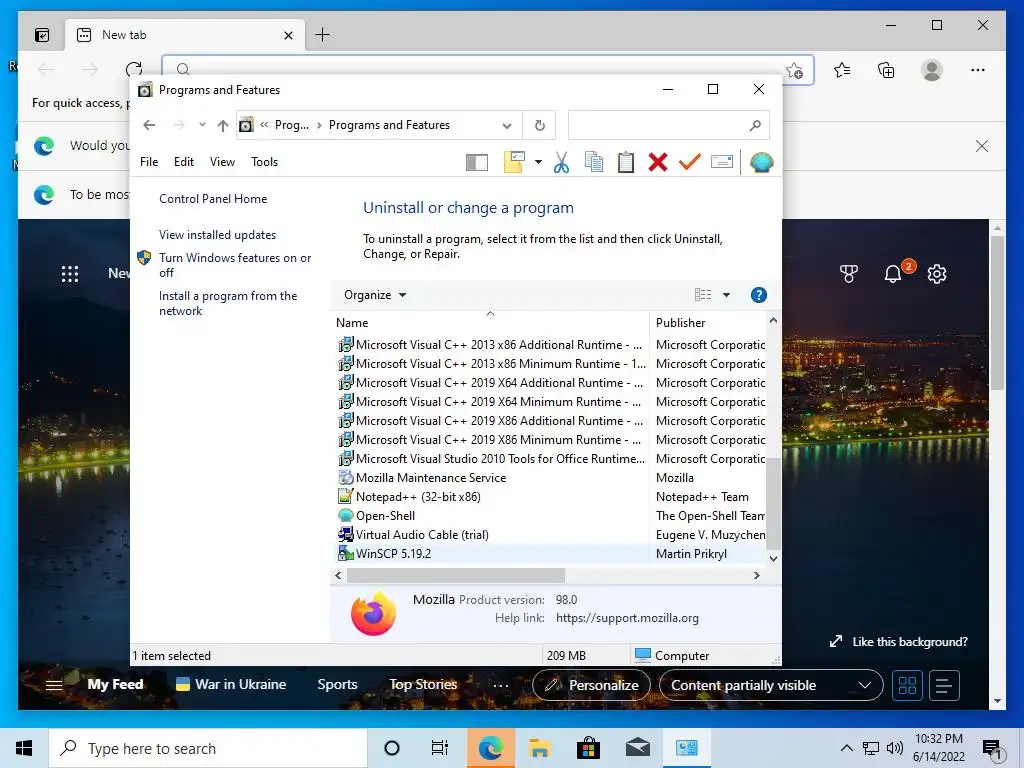Viewport: 1024px width, 768px height.
Task: Open Microsoft Store from the taskbar
Action: 588,748
